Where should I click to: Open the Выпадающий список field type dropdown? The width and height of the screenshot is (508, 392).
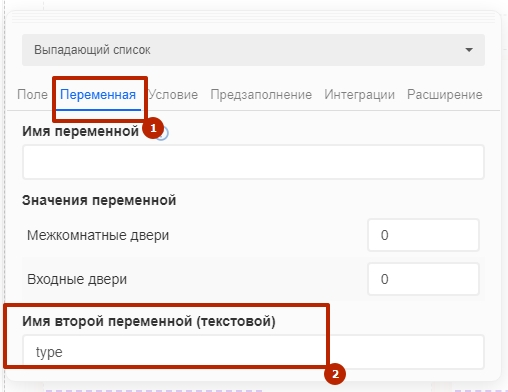pyautogui.click(x=253, y=50)
